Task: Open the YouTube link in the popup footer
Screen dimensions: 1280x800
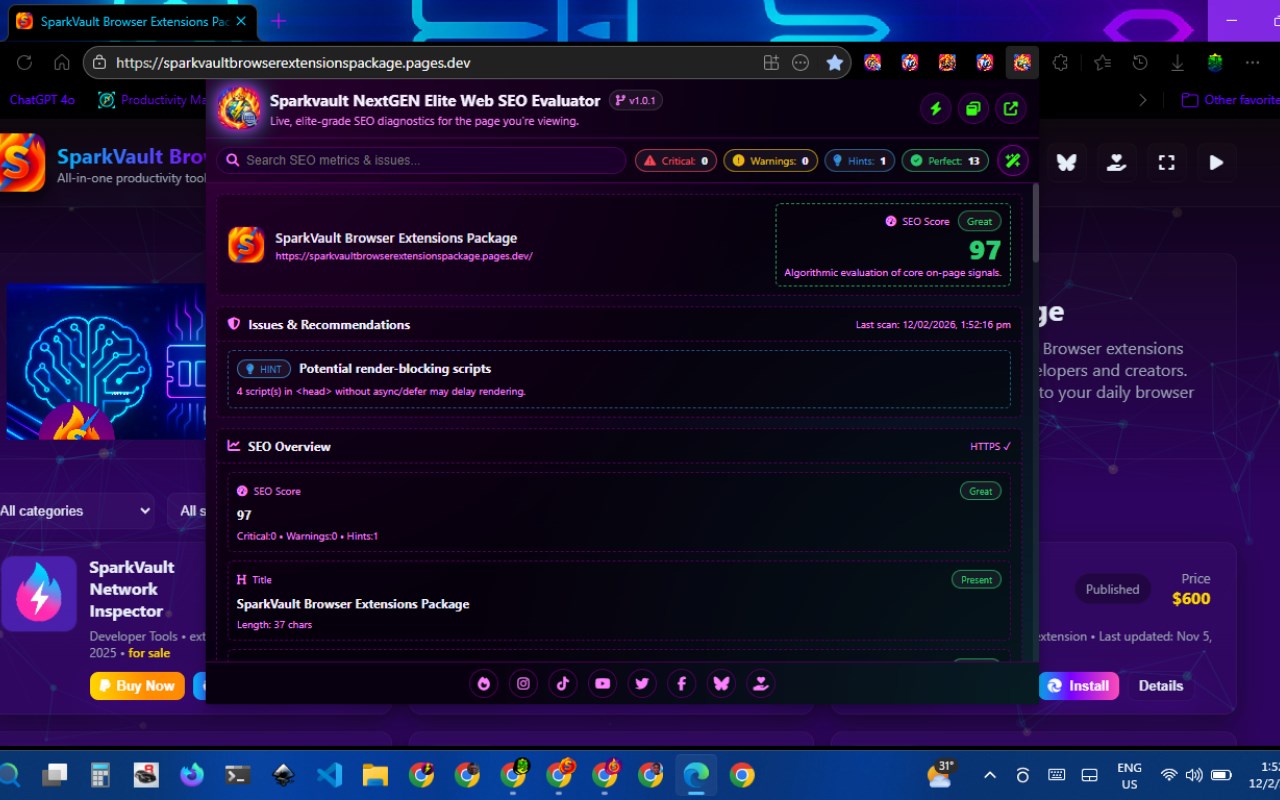Action: pyautogui.click(x=602, y=683)
